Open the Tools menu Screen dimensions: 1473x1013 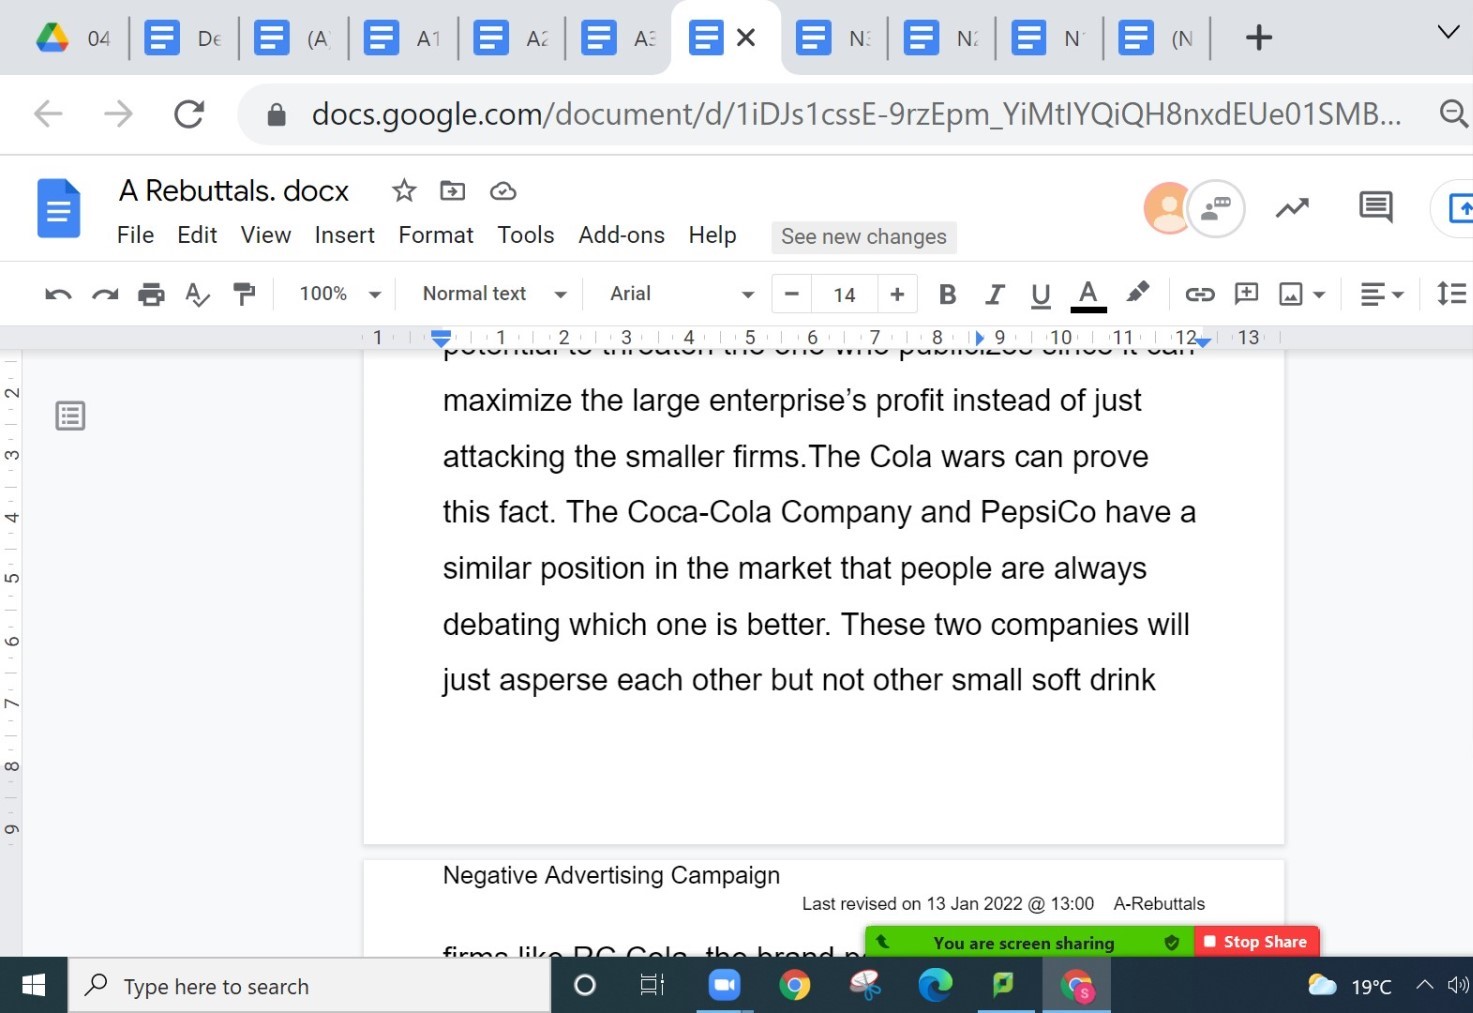(526, 235)
